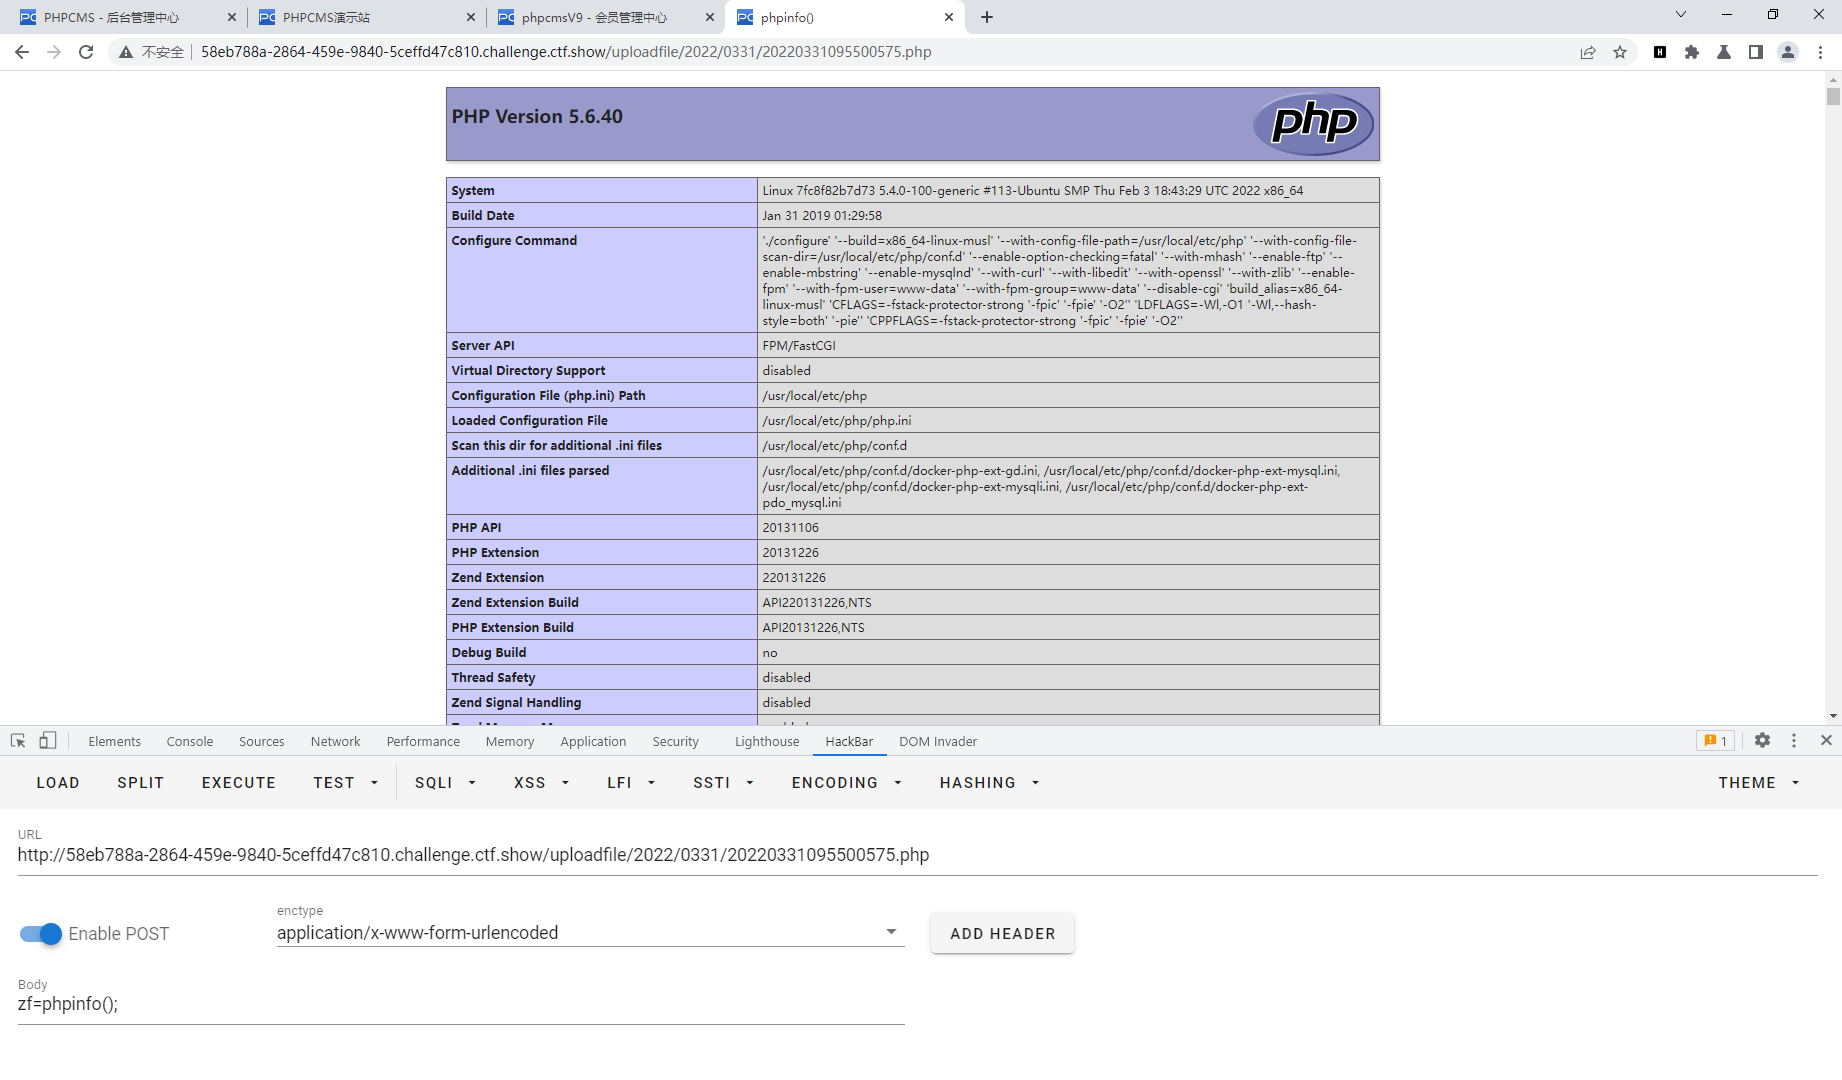Select the inspect element cursor icon
This screenshot has width=1842, height=1080.
17,740
